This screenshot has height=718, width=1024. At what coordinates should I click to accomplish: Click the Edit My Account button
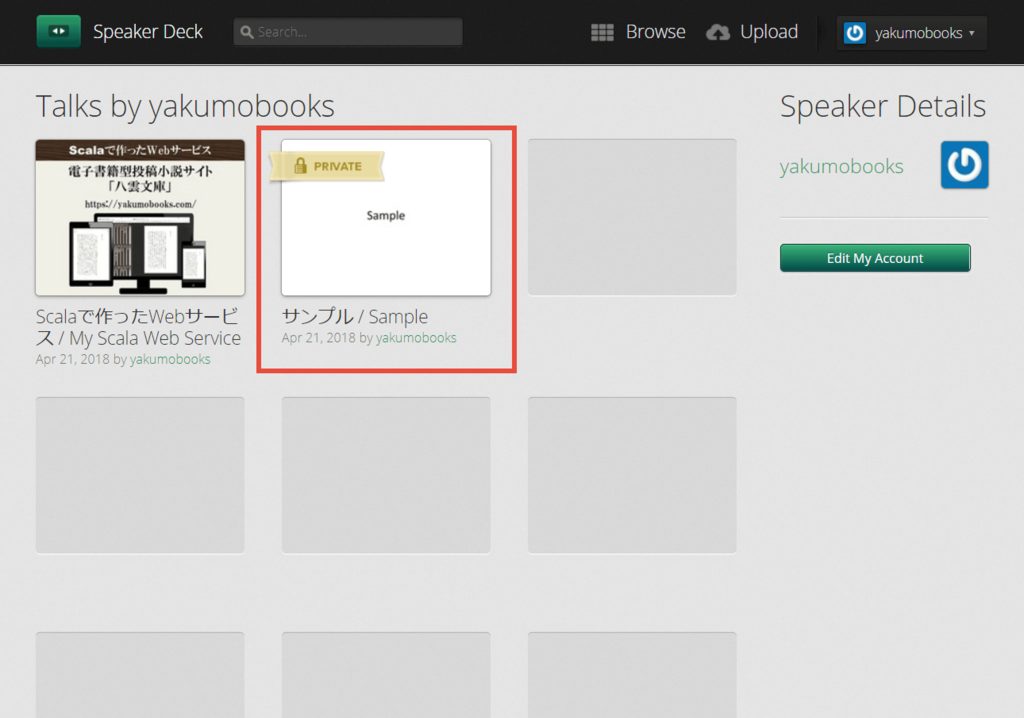pos(875,258)
